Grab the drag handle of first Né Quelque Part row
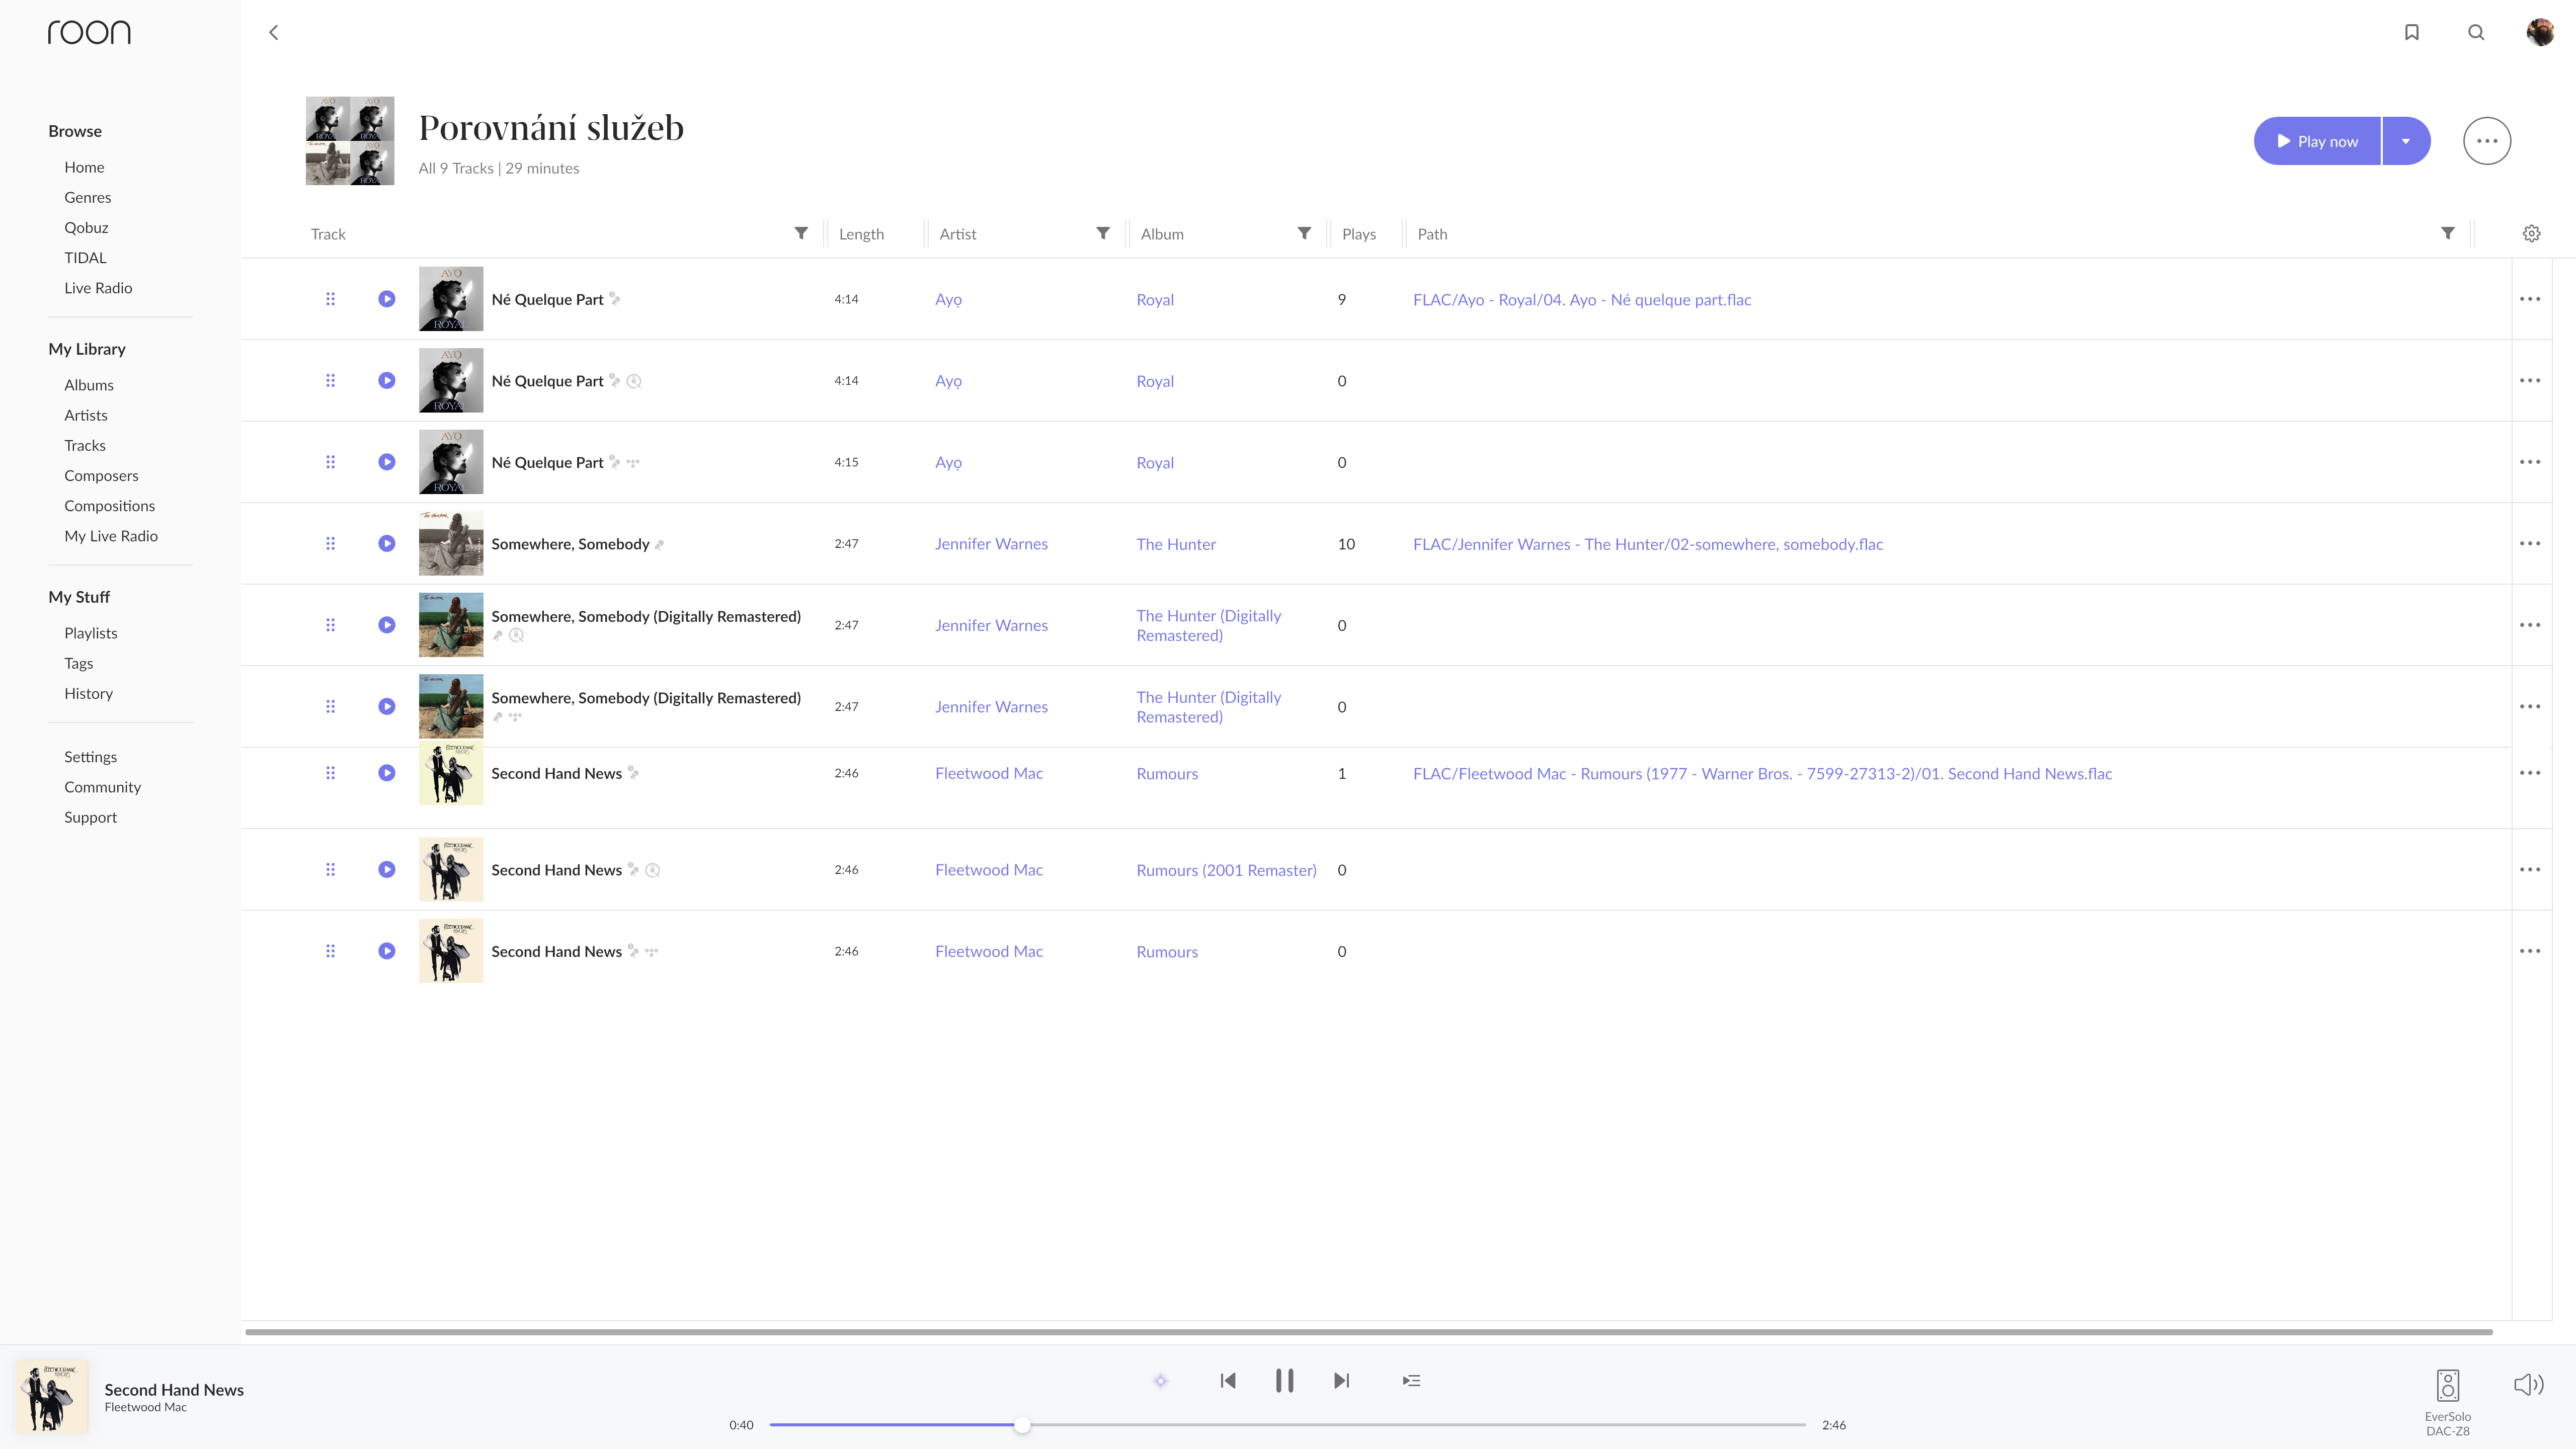 pos(330,299)
